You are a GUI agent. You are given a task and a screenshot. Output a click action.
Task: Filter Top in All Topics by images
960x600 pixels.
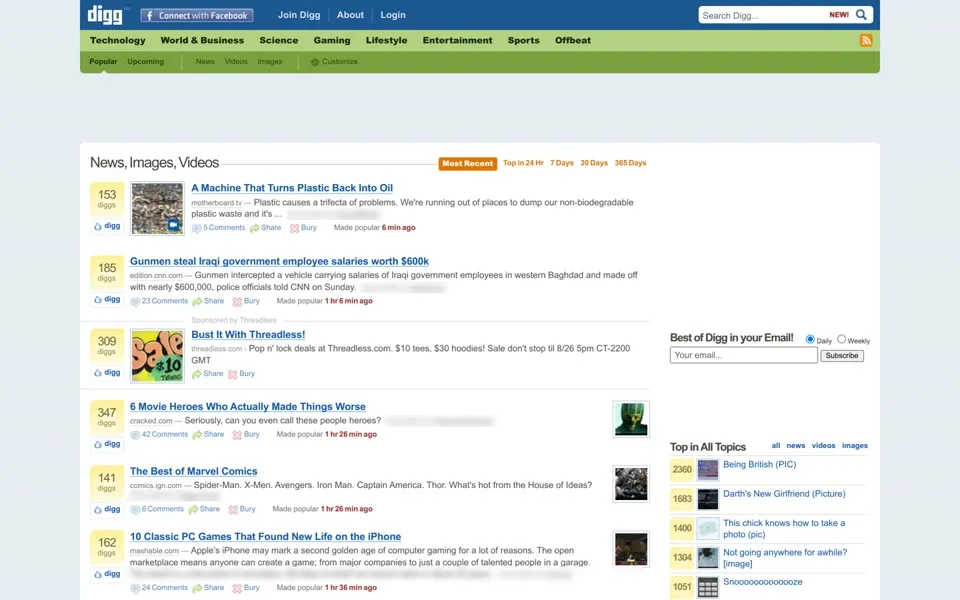(855, 446)
